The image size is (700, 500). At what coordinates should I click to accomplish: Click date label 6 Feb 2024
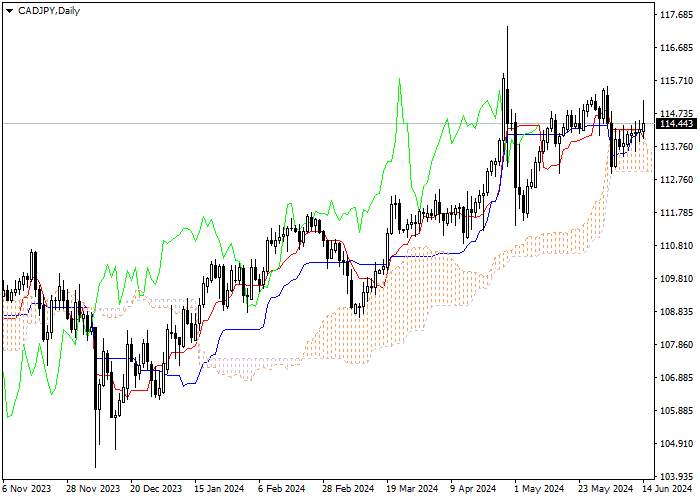coord(282,489)
